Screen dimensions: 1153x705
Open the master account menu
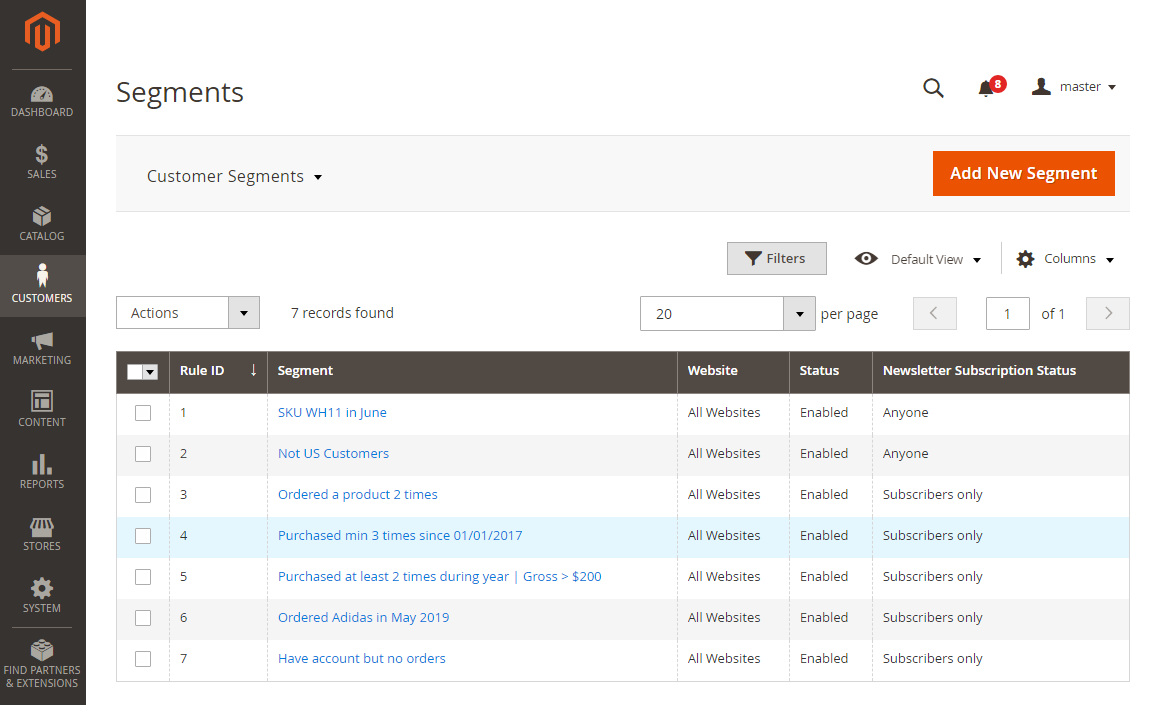point(1073,86)
